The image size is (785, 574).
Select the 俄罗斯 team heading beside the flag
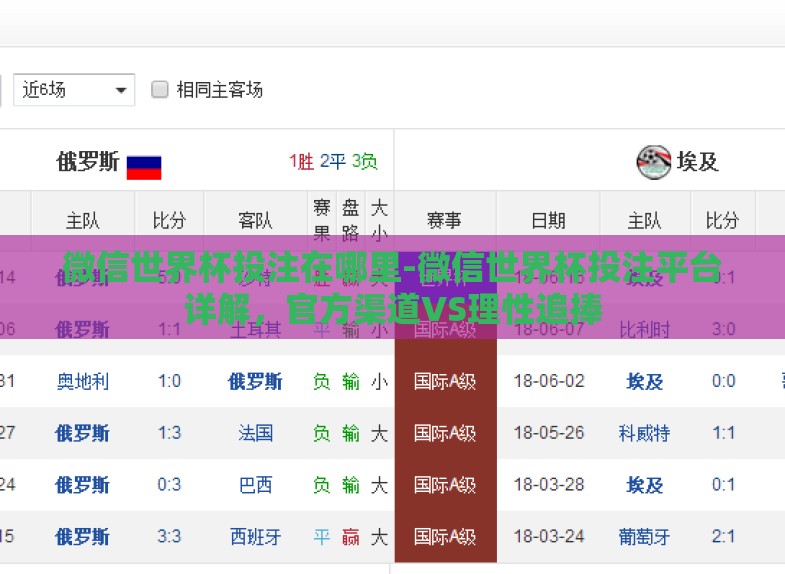[88, 162]
